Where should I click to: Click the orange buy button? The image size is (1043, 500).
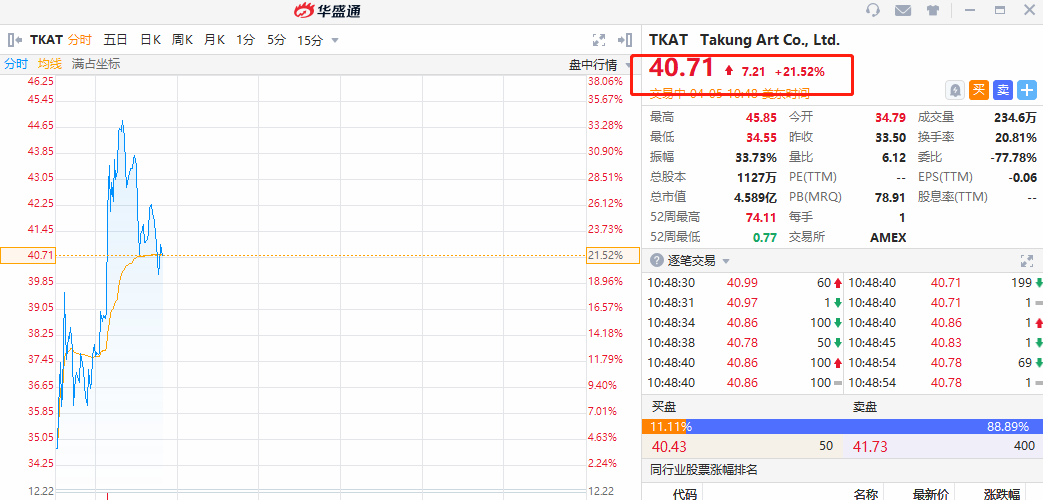pos(979,90)
